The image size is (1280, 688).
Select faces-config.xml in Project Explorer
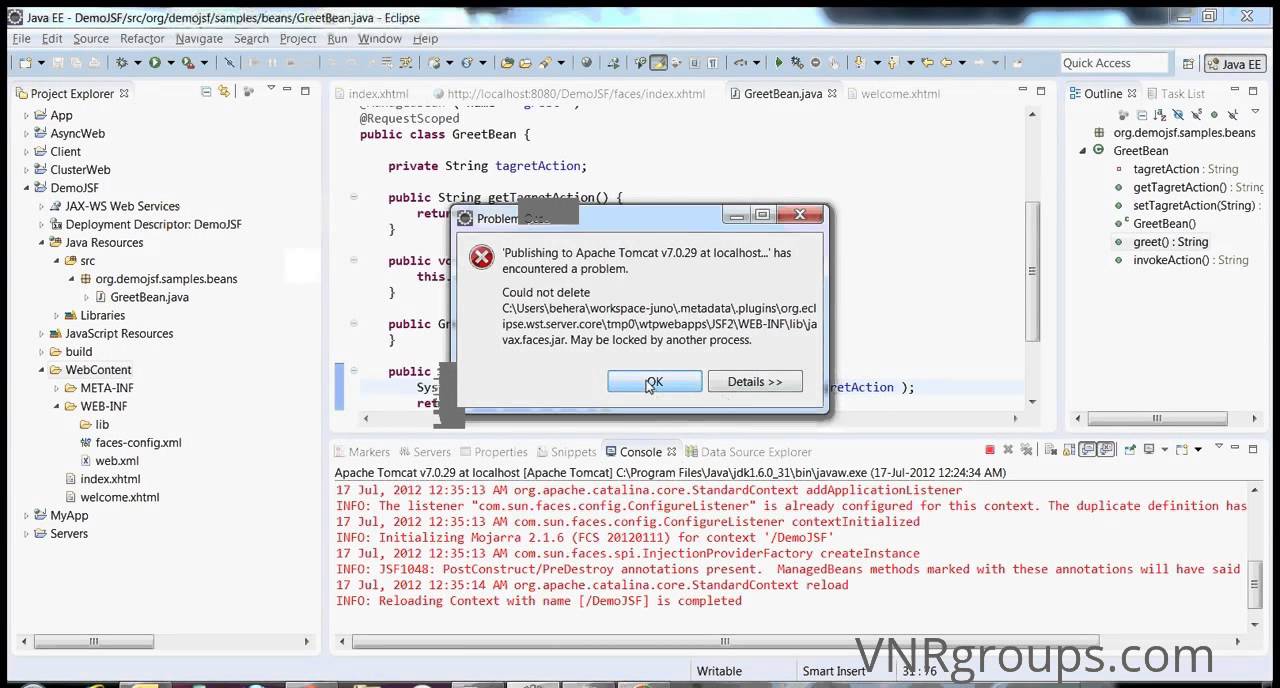pos(130,443)
